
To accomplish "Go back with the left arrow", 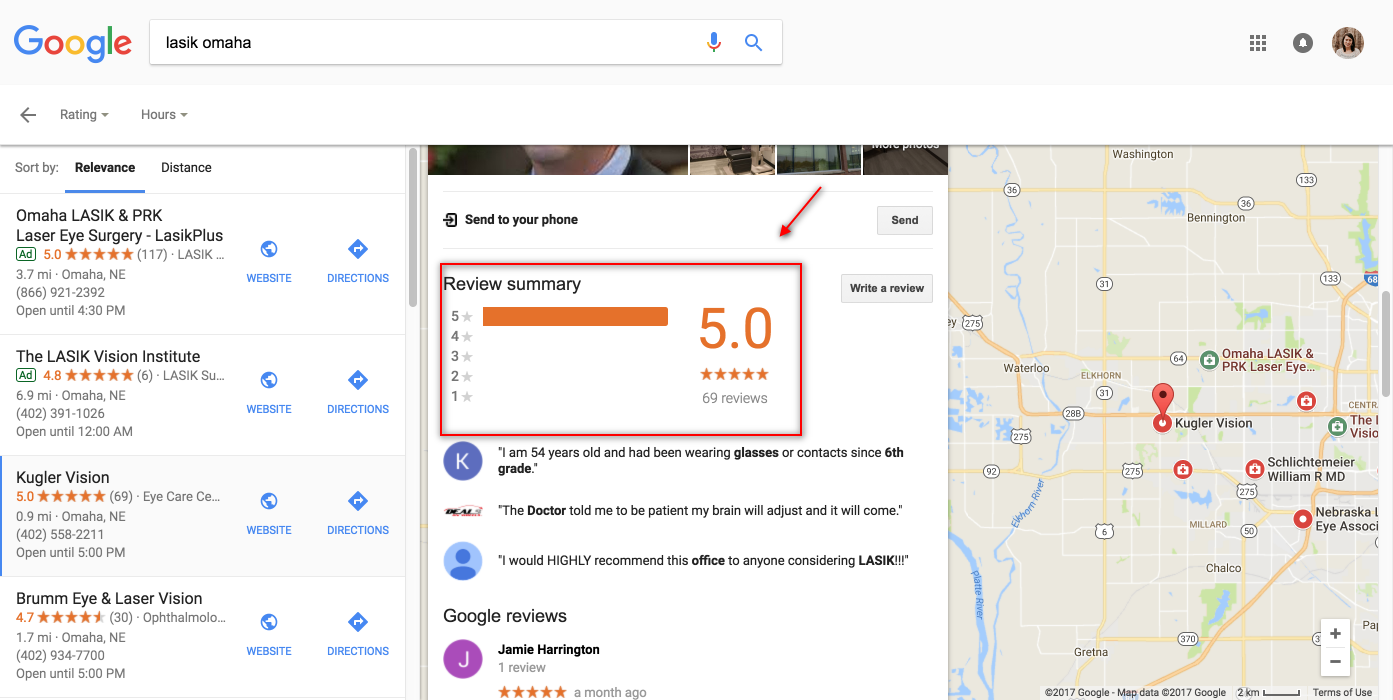I will coord(28,115).
